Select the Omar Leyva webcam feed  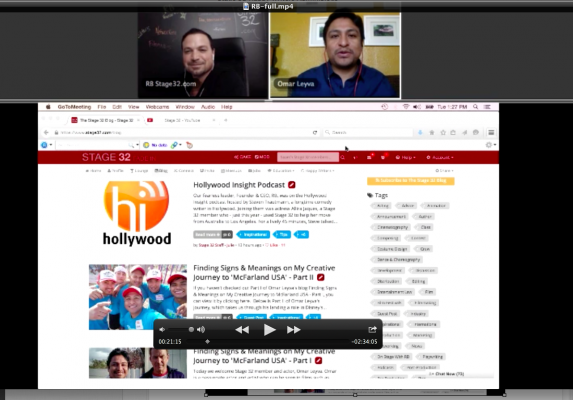pyautogui.click(x=335, y=55)
